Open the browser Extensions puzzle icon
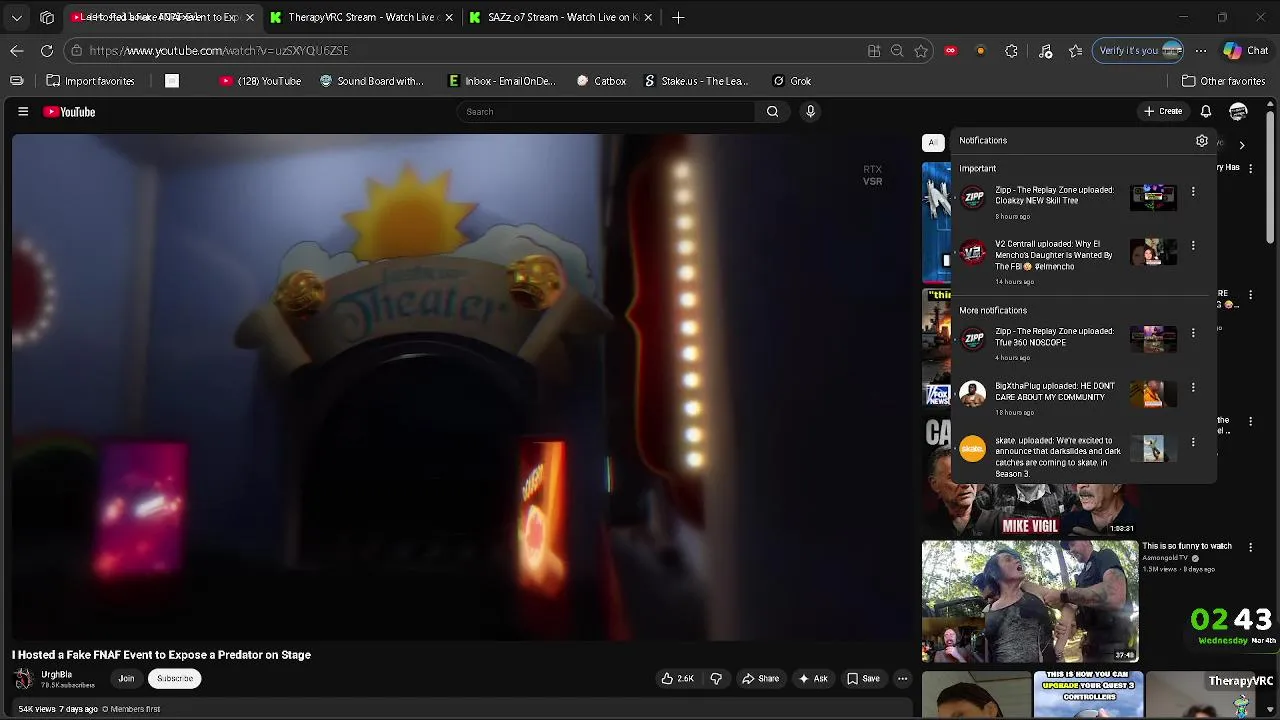The height and width of the screenshot is (720, 1280). (1012, 51)
